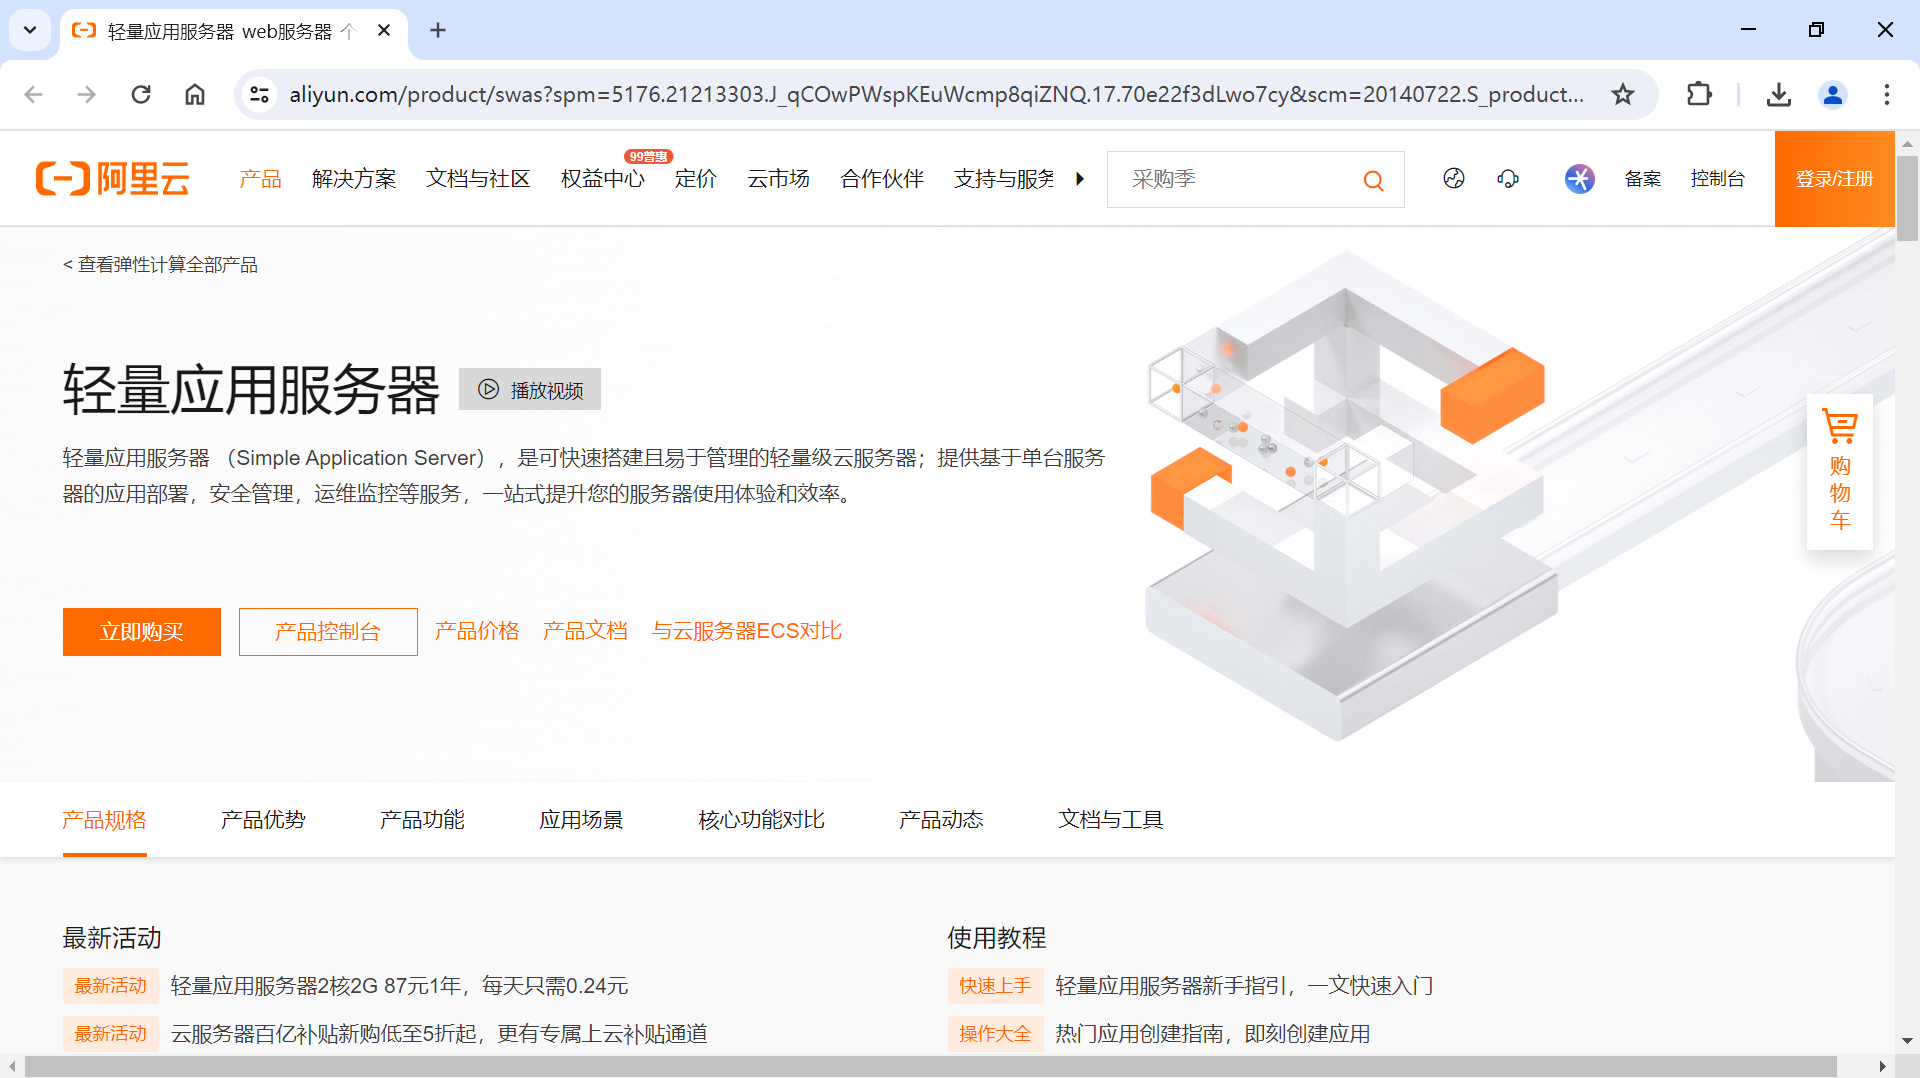Select the 产品规格 tab

click(x=105, y=820)
